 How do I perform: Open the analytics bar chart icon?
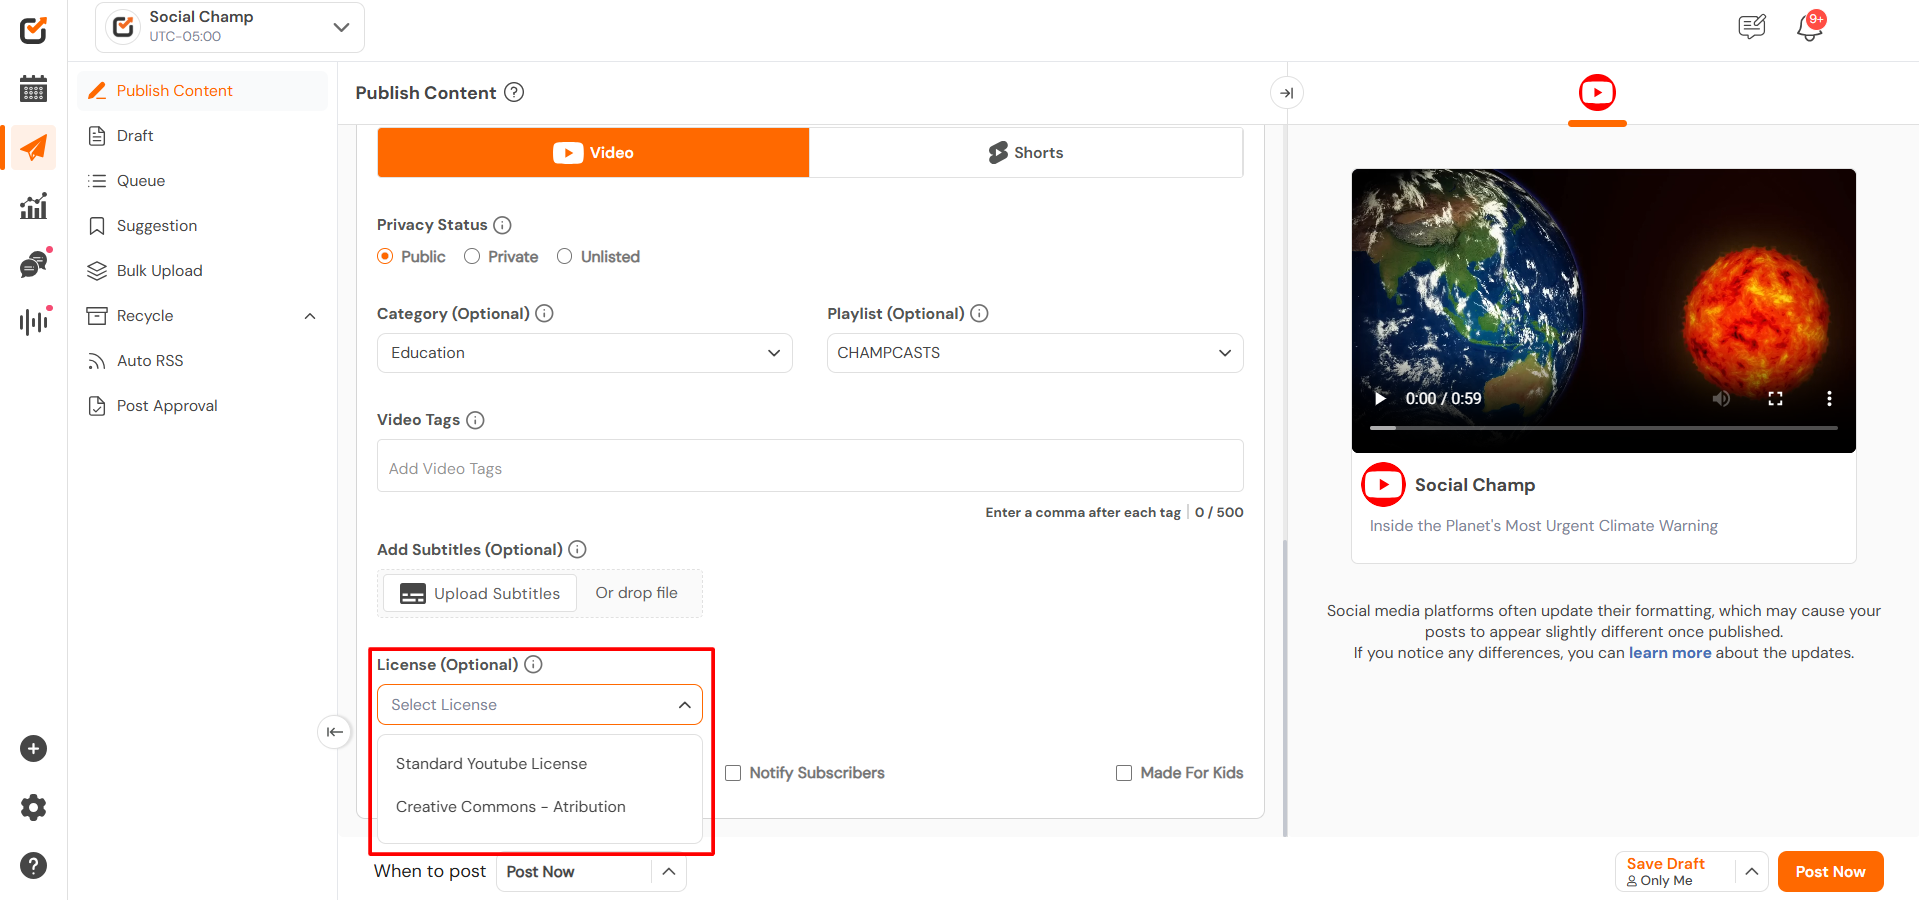pos(33,206)
